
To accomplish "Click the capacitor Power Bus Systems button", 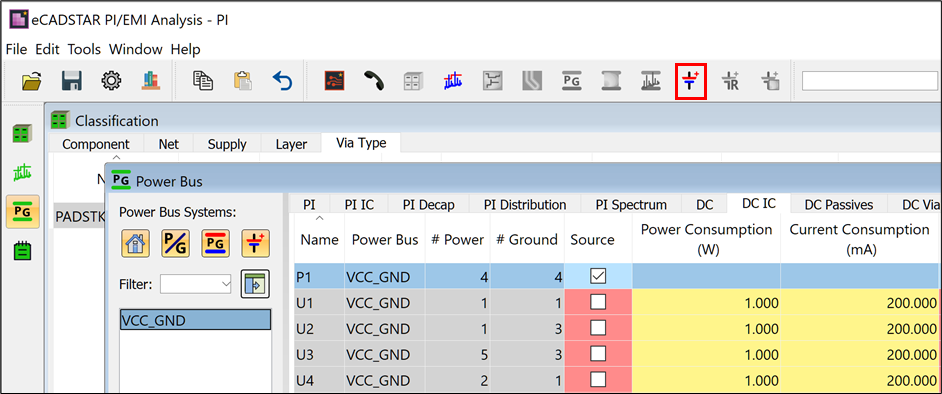I will 255,243.
